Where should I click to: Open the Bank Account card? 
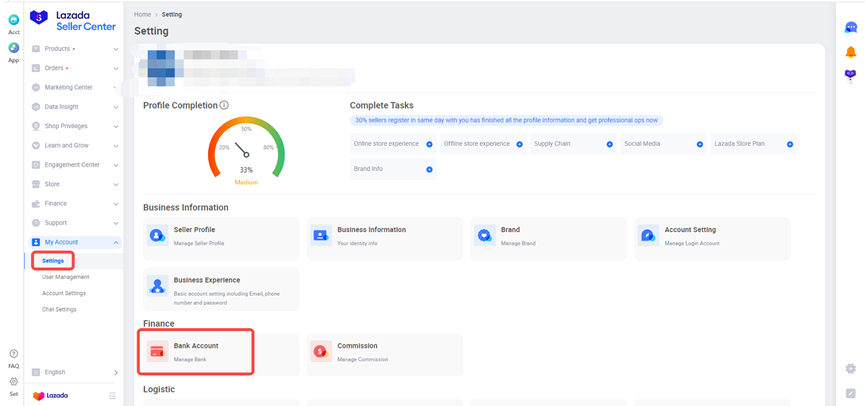(x=197, y=352)
